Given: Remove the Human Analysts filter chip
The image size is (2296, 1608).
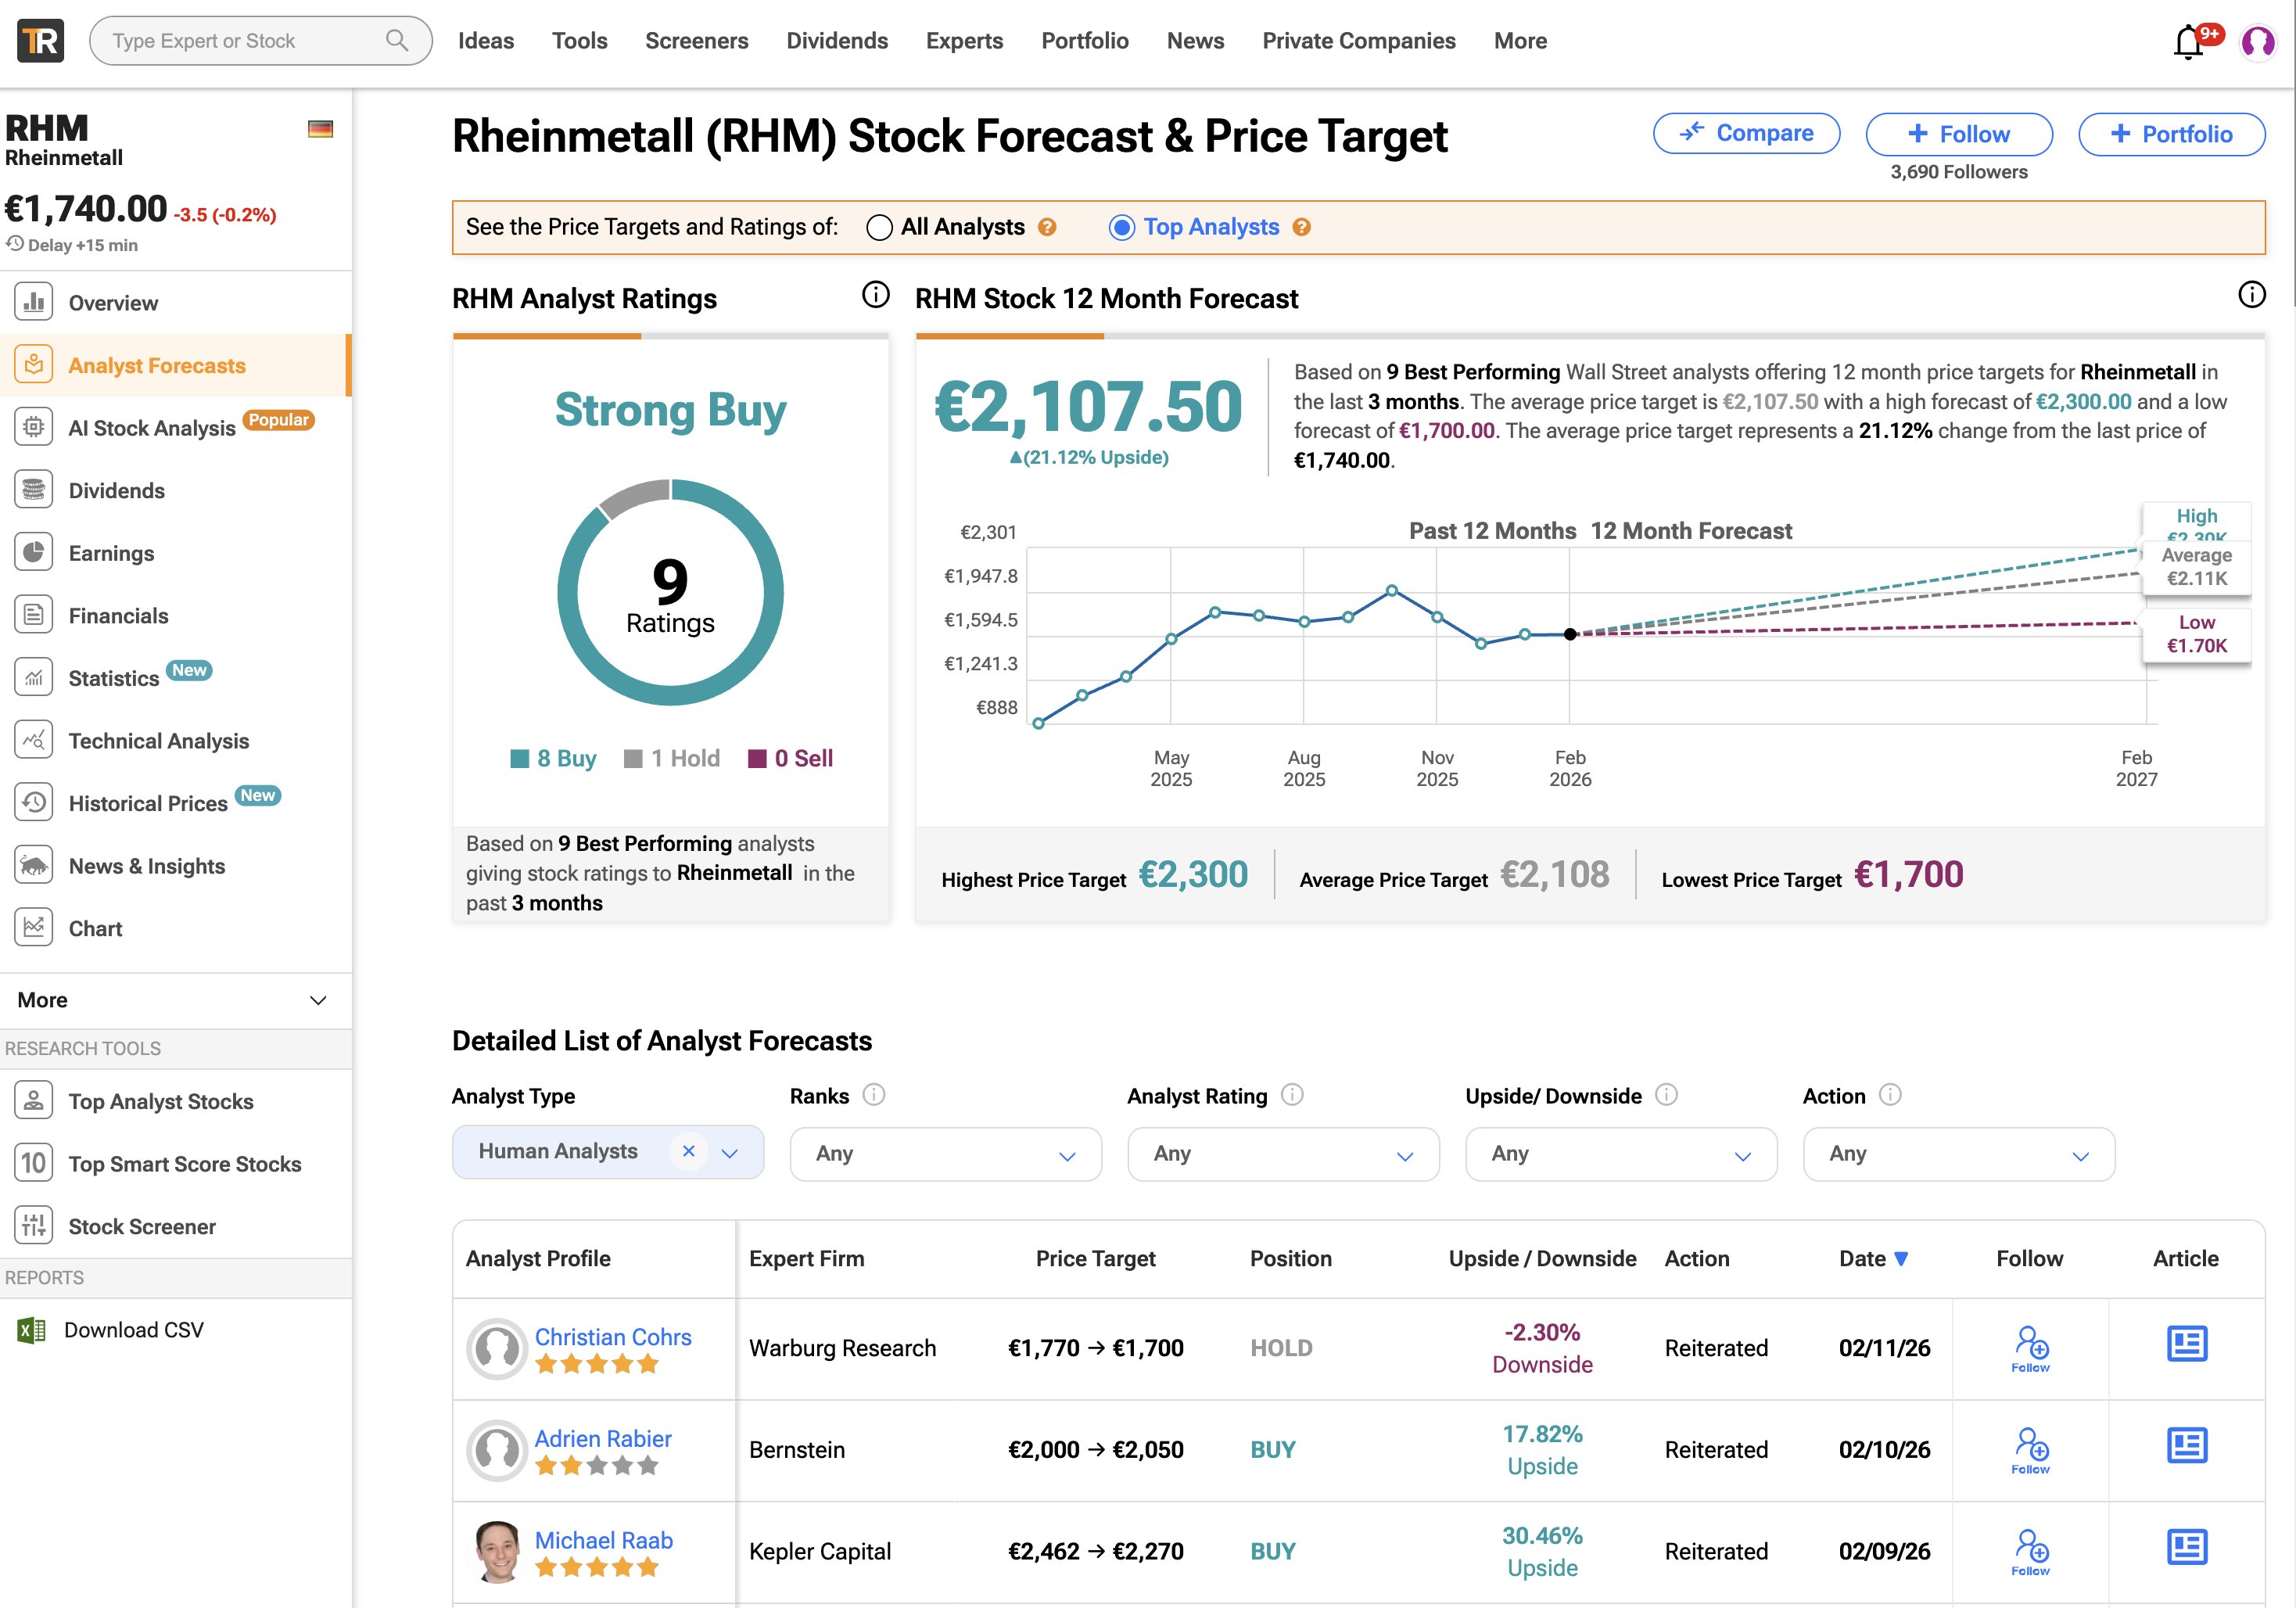Looking at the screenshot, I should pyautogui.click(x=688, y=1151).
